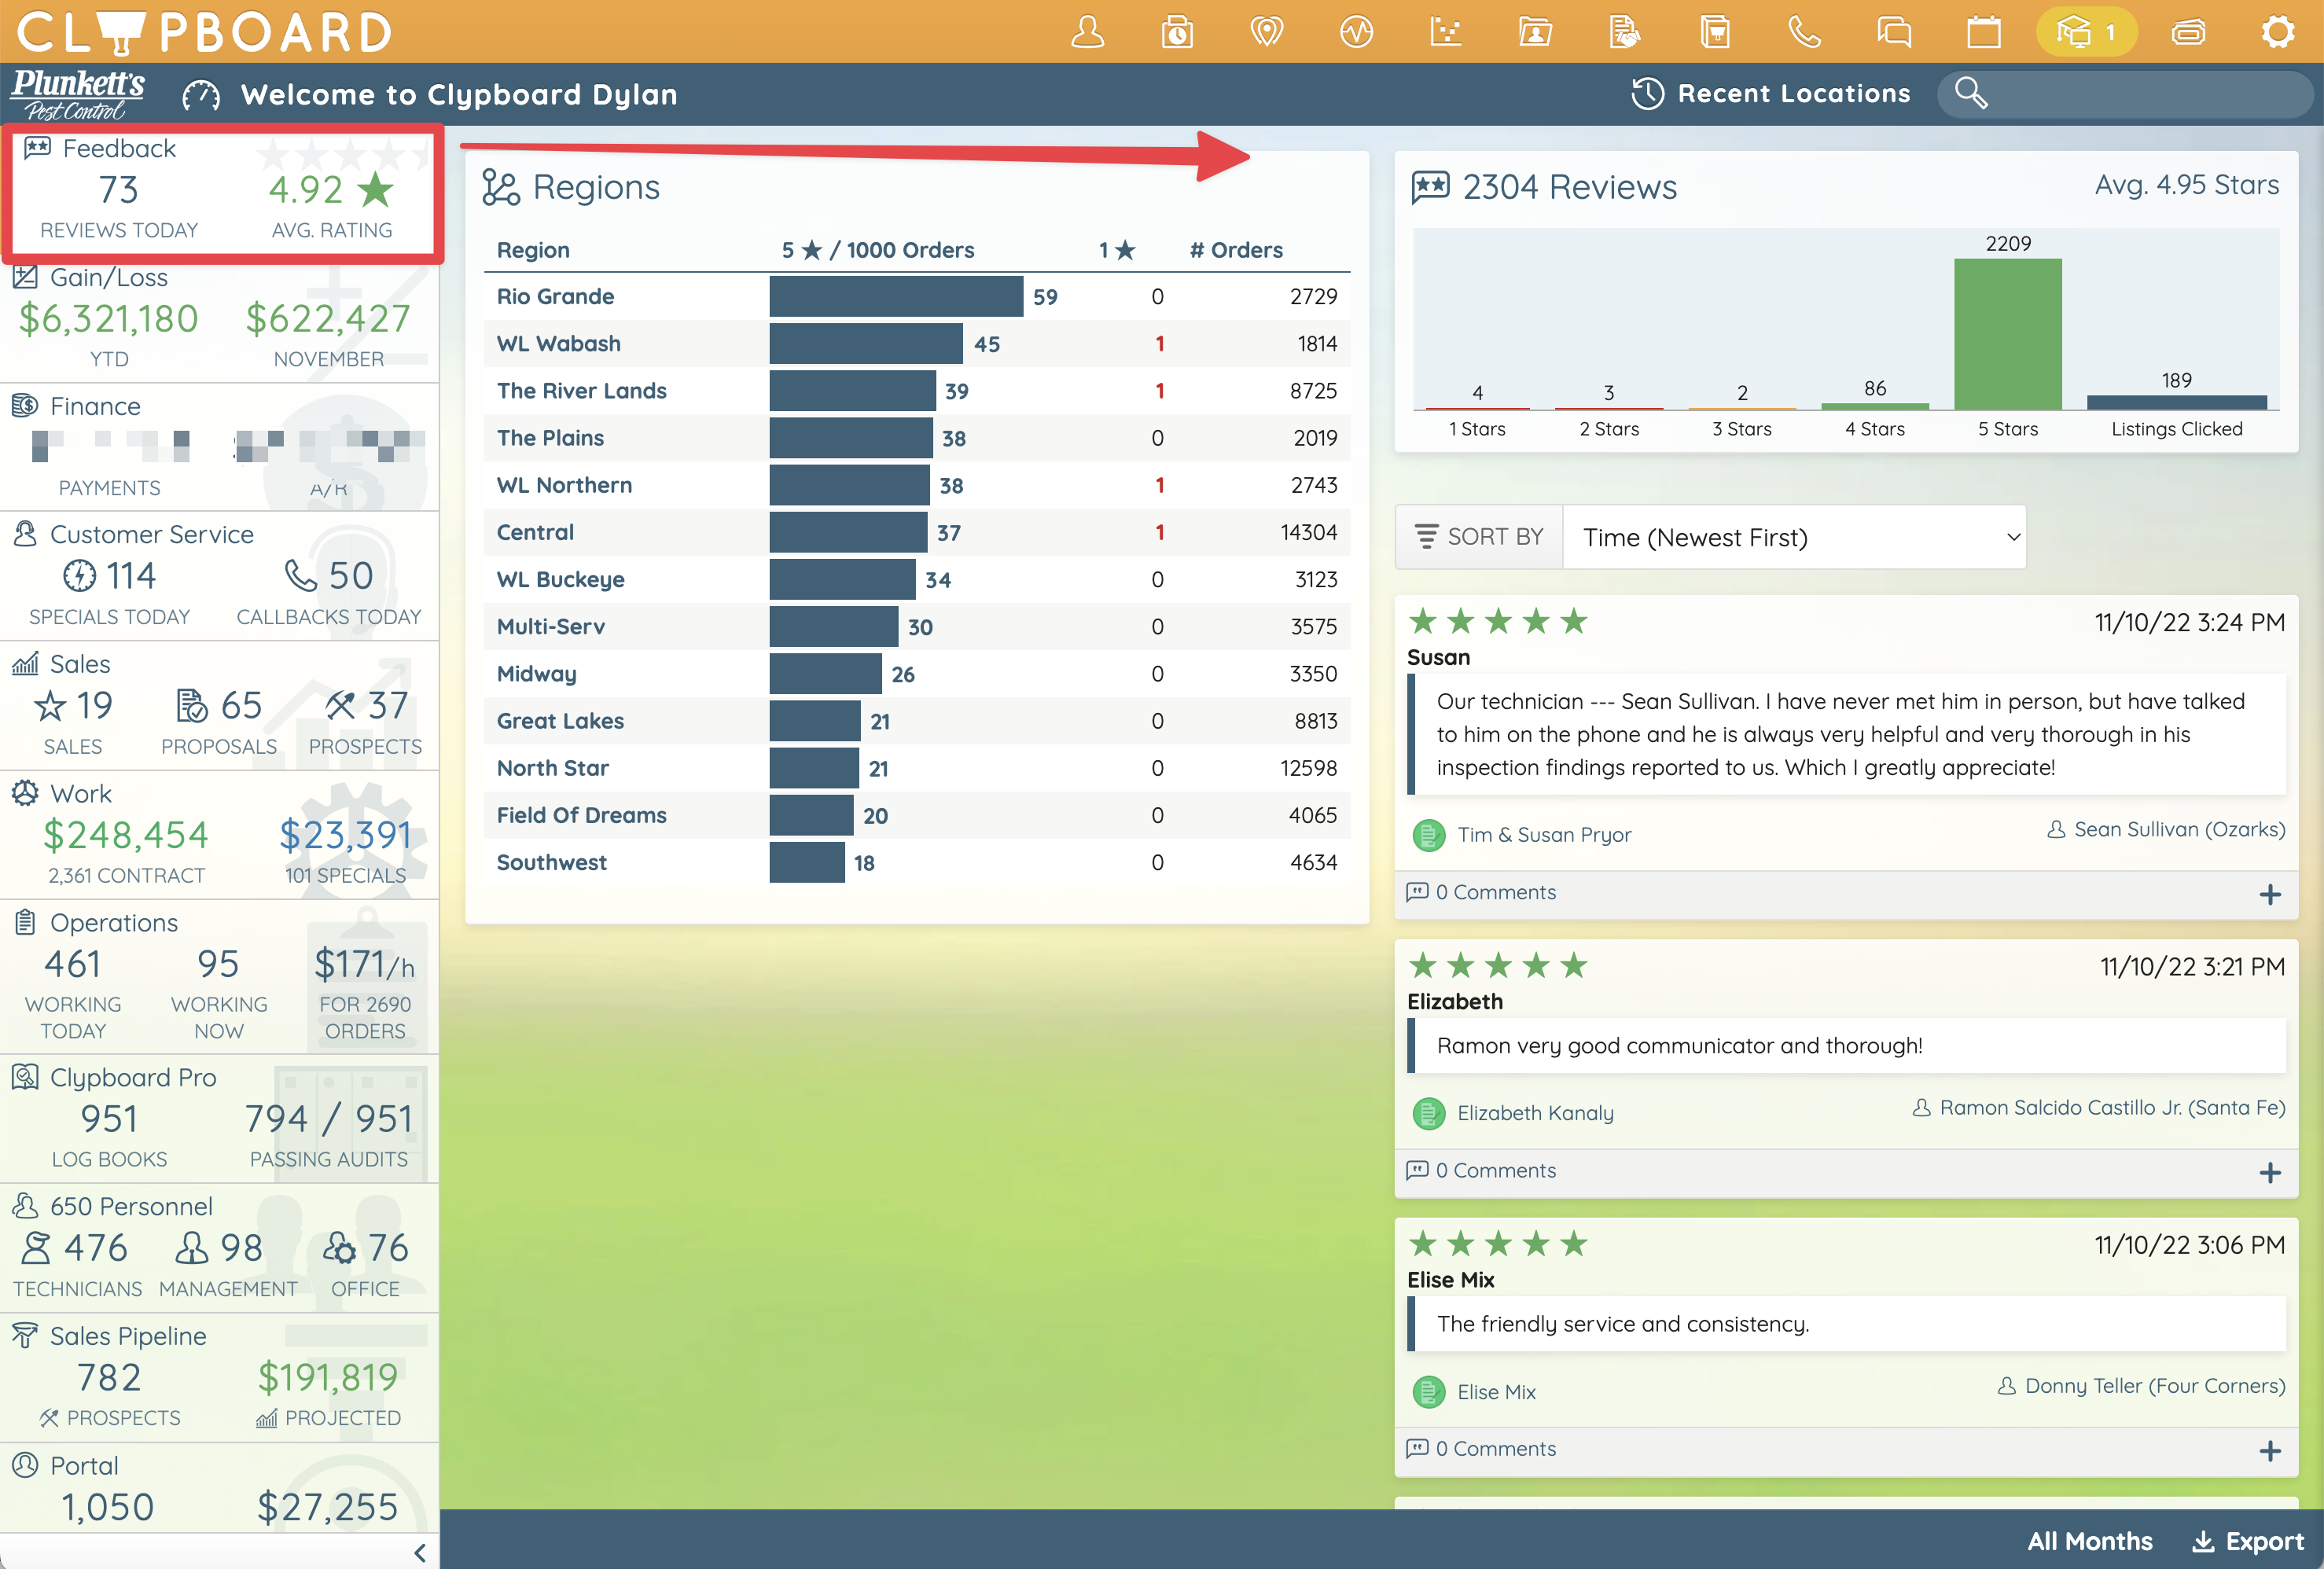Expand 0 Comments under Elizabeth's review
The image size is (2324, 1569).
pyautogui.click(x=1482, y=1170)
